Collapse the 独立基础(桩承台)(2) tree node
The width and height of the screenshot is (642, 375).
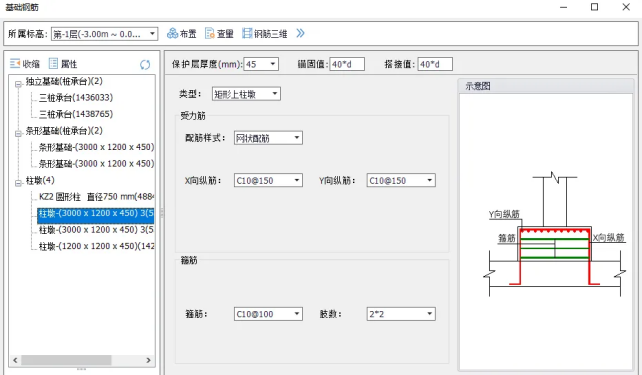[18, 84]
